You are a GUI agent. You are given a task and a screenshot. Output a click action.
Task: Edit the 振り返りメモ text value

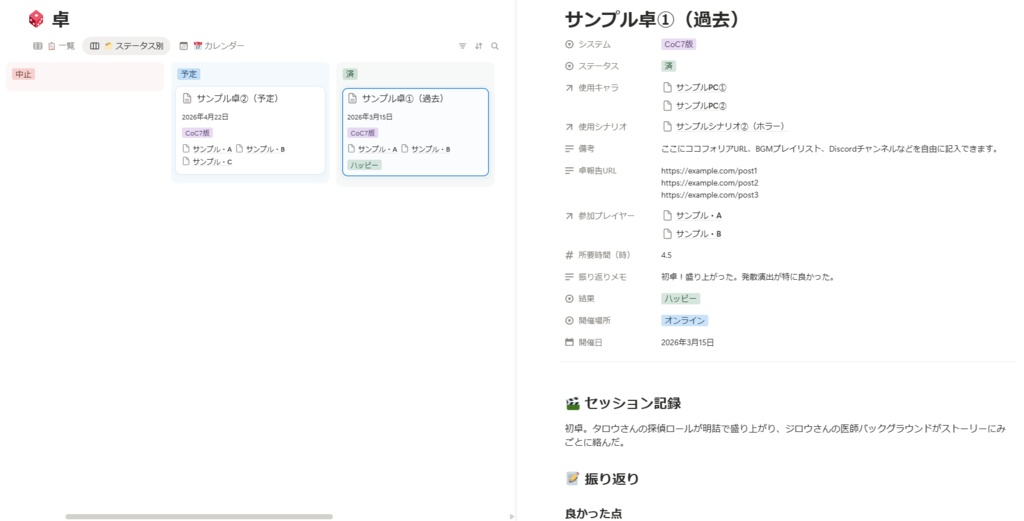(x=748, y=277)
